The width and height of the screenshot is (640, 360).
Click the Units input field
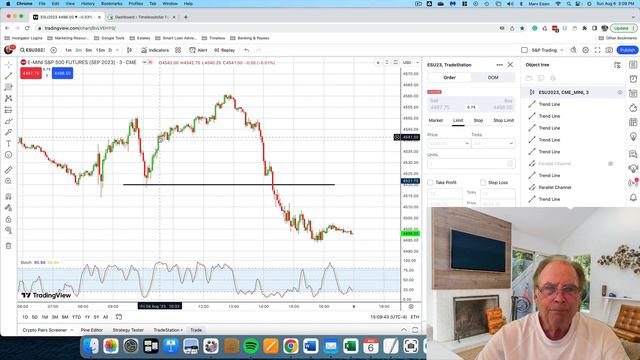[x=471, y=164]
